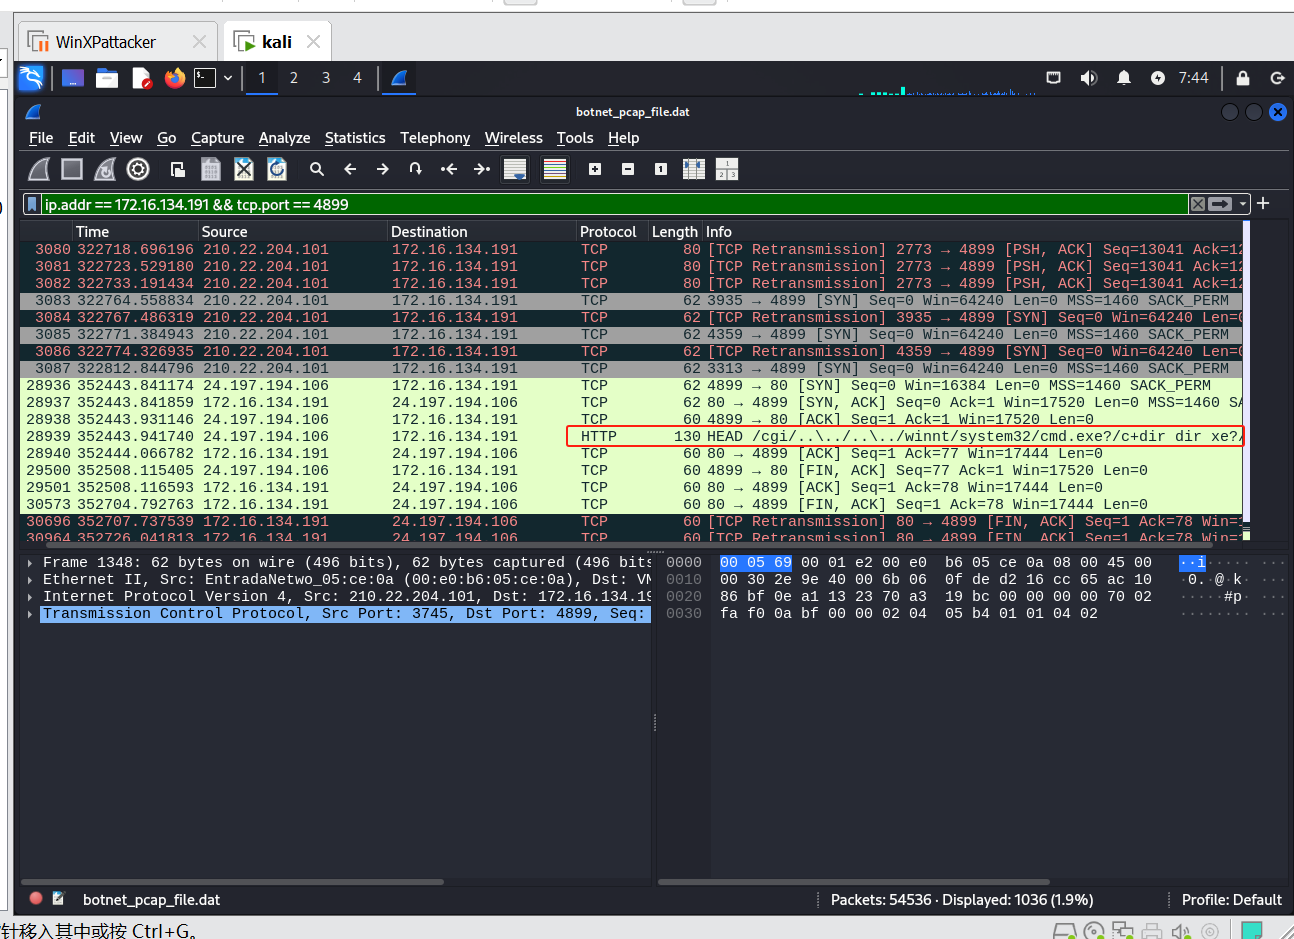Expand the Transmission Control Protocol node
The height and width of the screenshot is (939, 1294).
(x=30, y=614)
